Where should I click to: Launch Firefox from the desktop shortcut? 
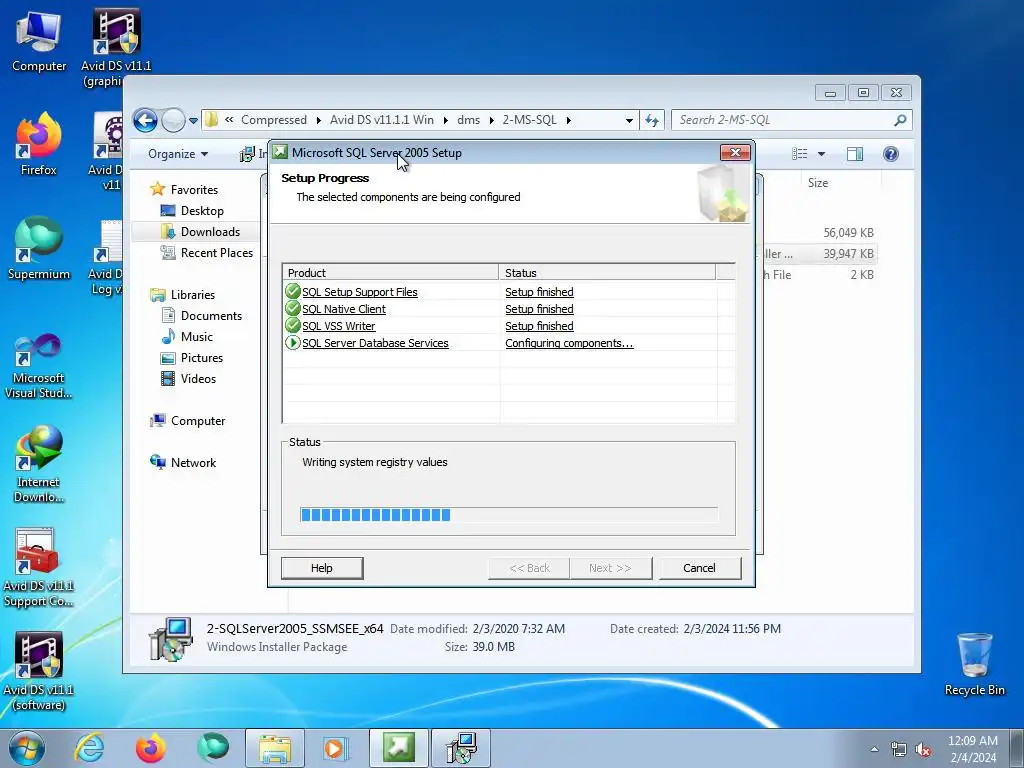click(39, 145)
